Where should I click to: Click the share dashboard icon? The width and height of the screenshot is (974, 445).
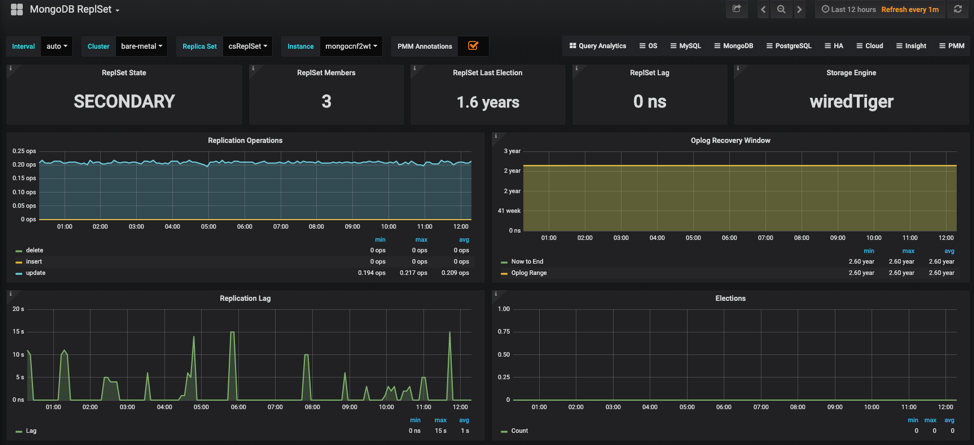pos(737,10)
